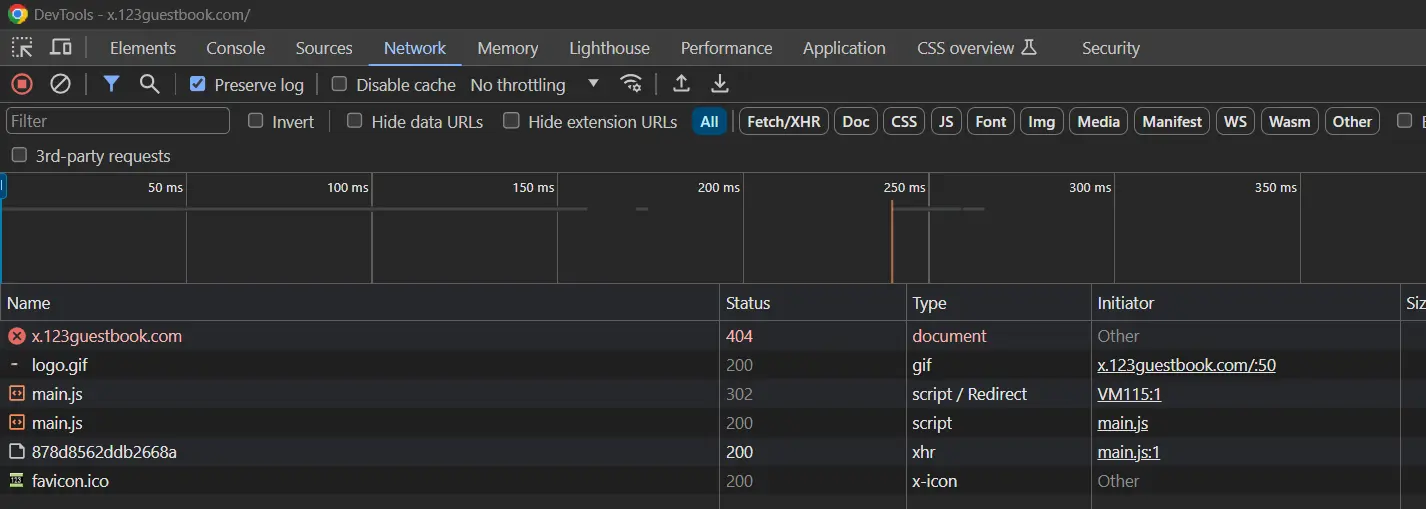Filter requests by Img
The height and width of the screenshot is (509, 1426).
[1041, 121]
